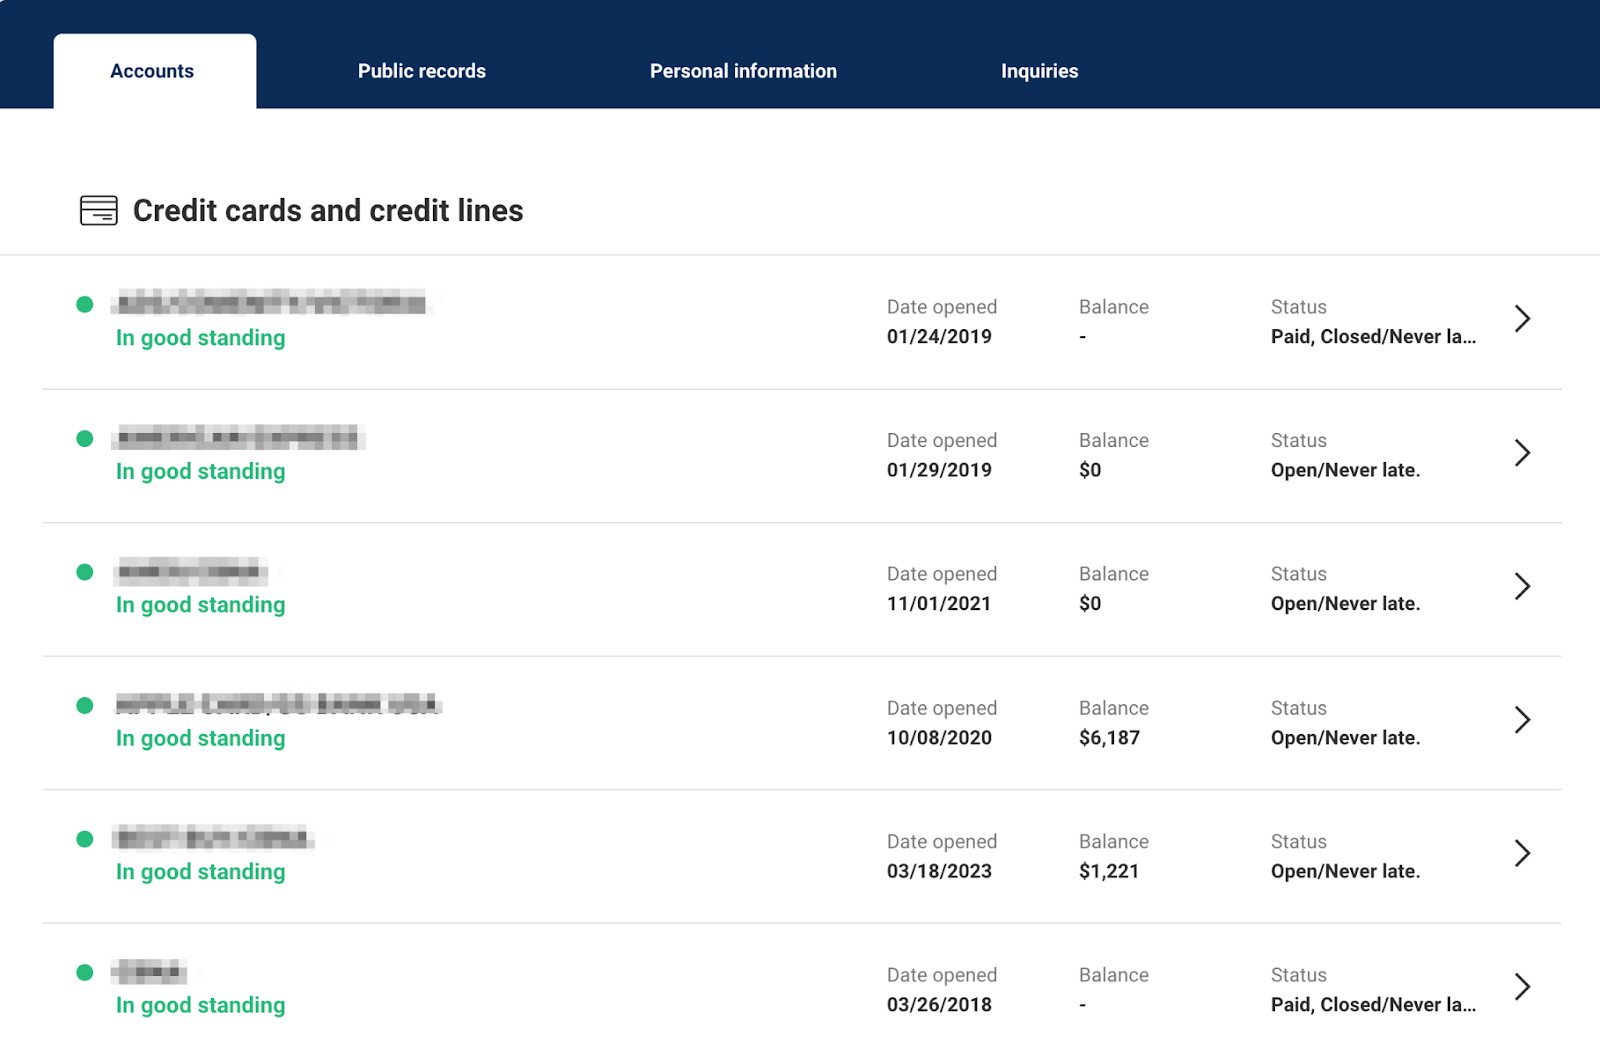Click the date 11/01/2021
Image resolution: width=1600 pixels, height=1044 pixels.
[x=939, y=604]
